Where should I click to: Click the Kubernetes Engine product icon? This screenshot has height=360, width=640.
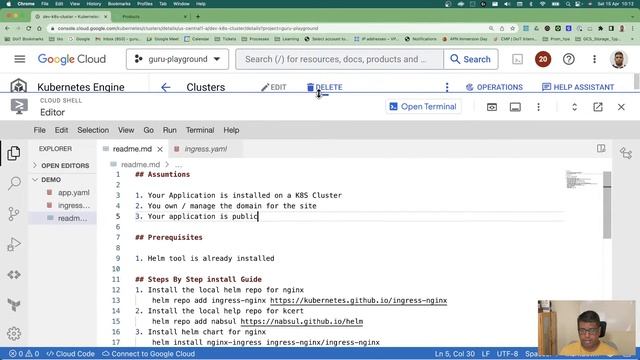pyautogui.click(x=18, y=86)
